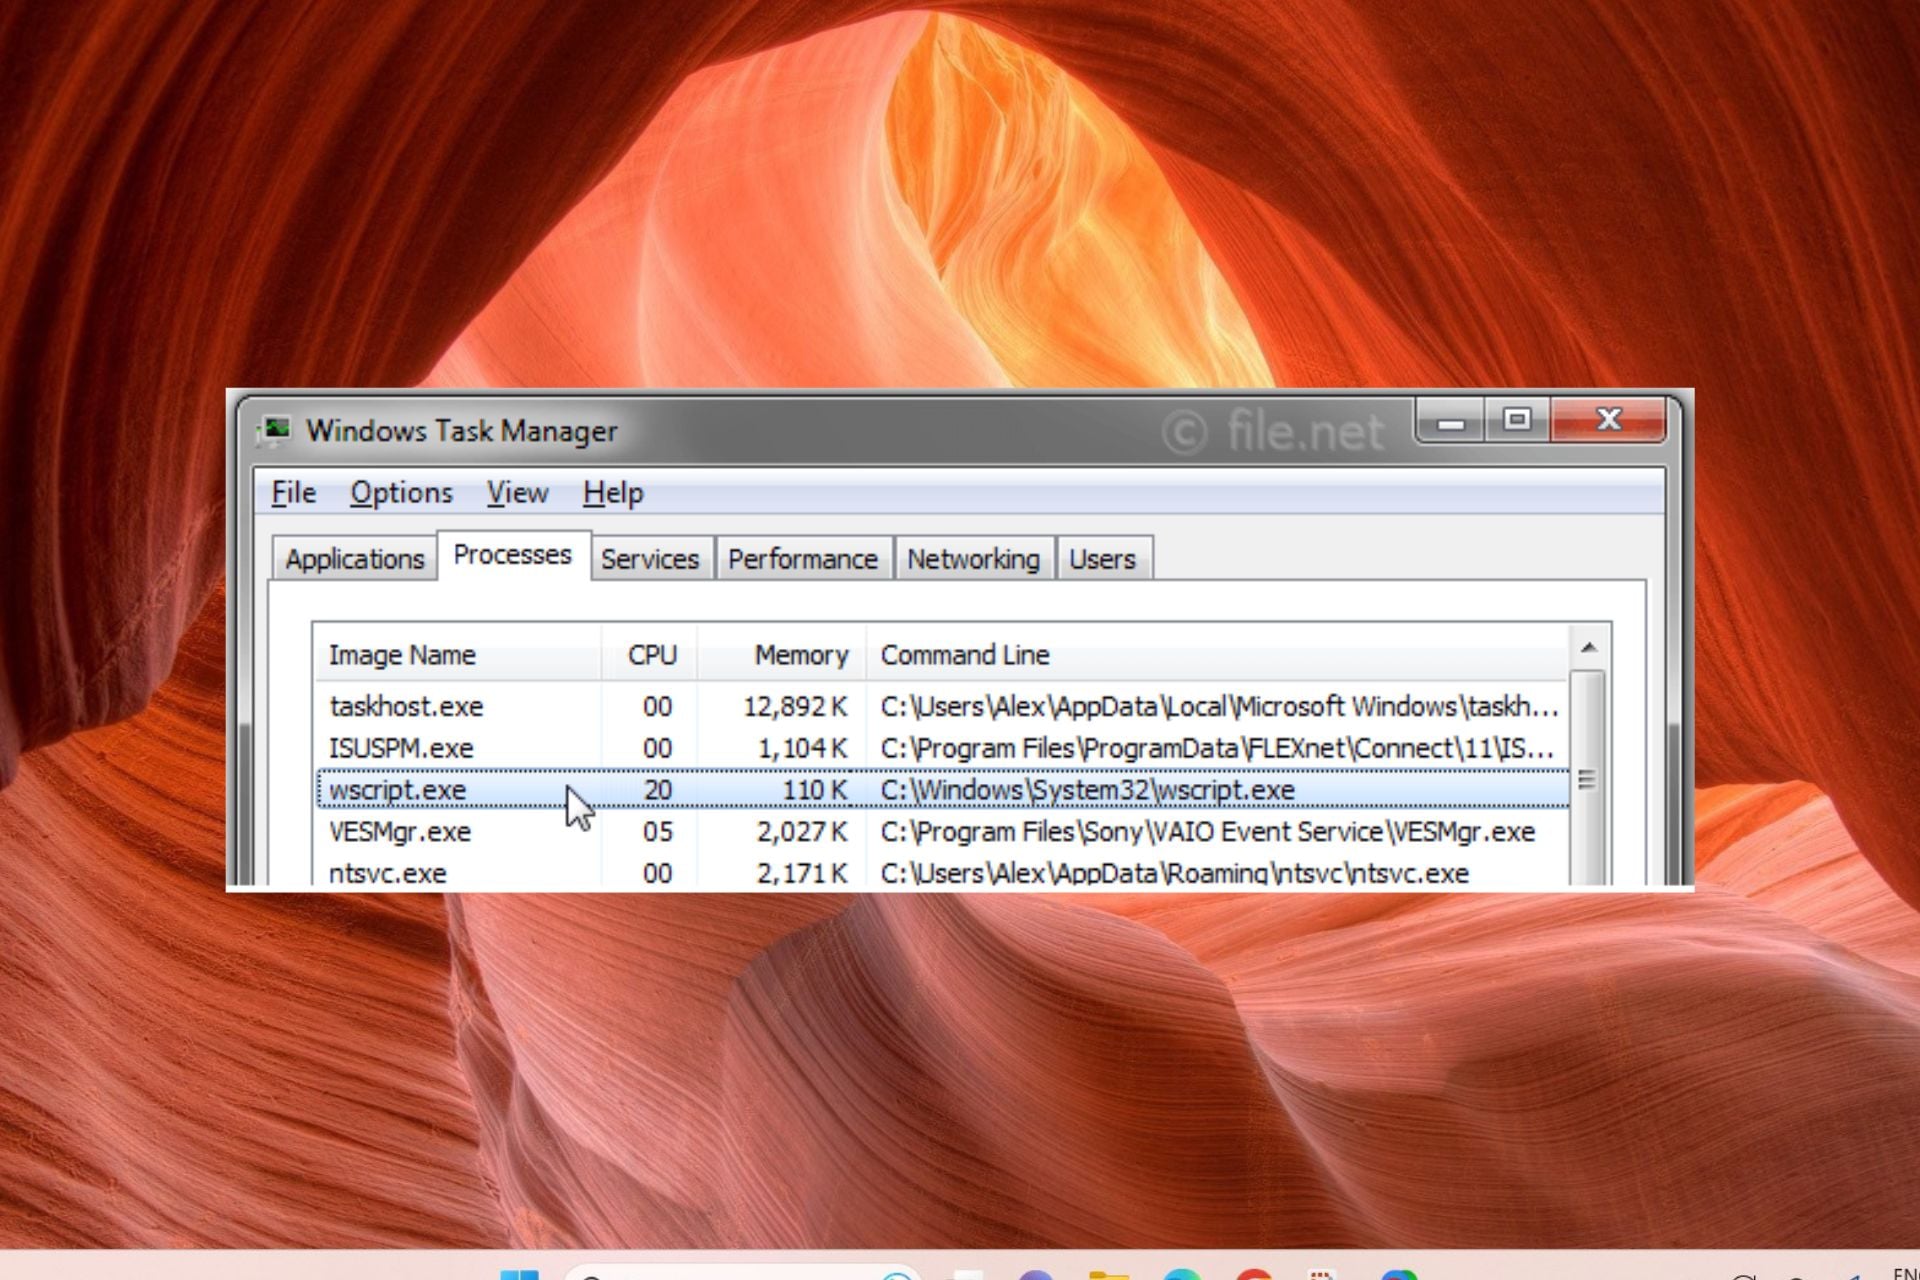Switch to the Performance tab
This screenshot has height=1280, width=1920.
pos(802,559)
